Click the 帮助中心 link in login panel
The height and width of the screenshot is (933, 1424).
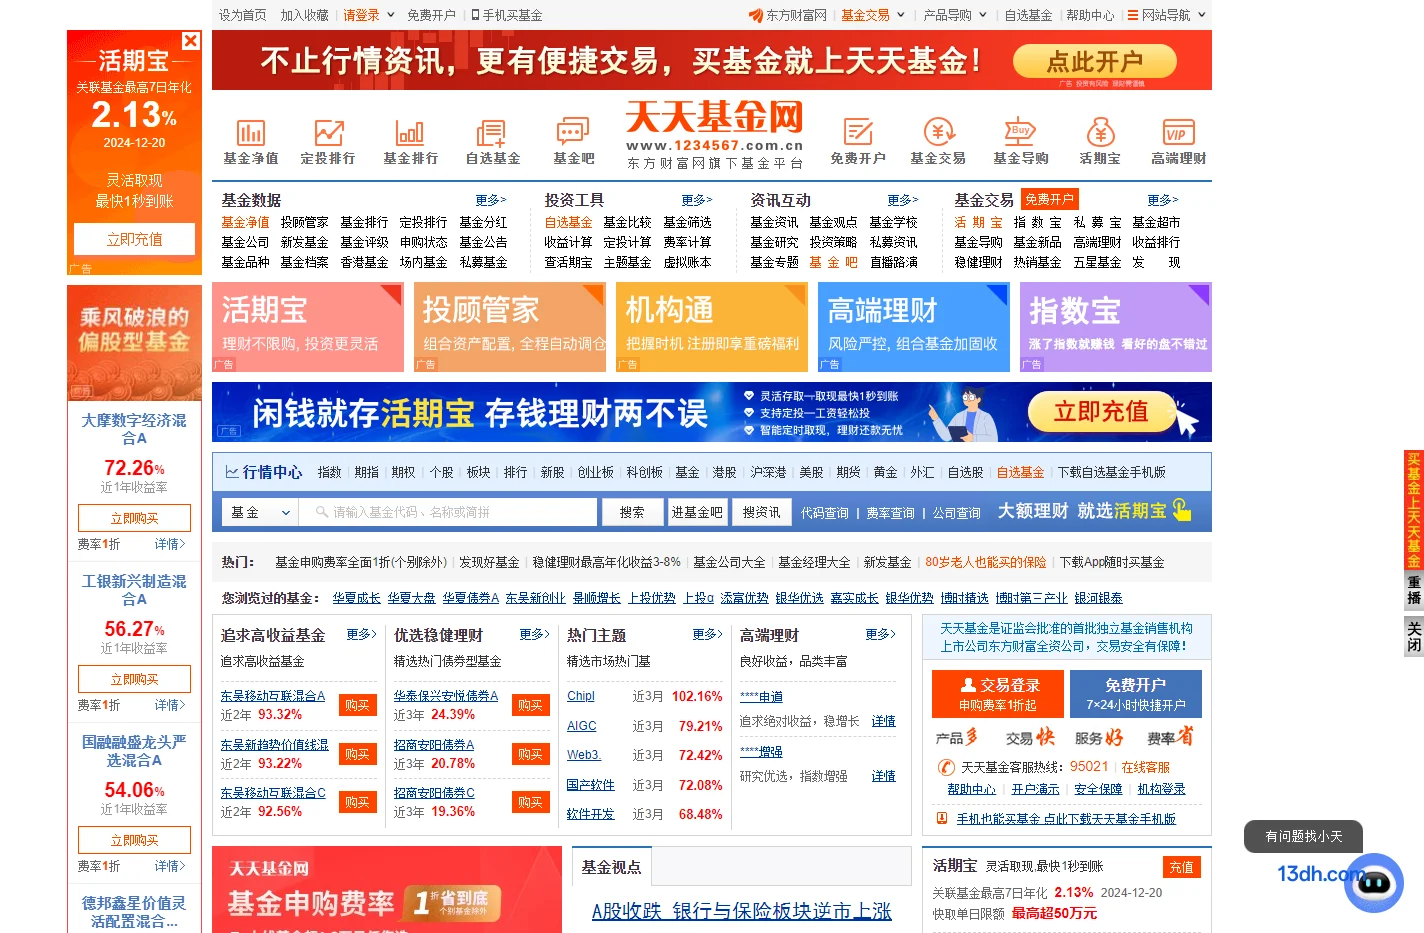(x=971, y=789)
